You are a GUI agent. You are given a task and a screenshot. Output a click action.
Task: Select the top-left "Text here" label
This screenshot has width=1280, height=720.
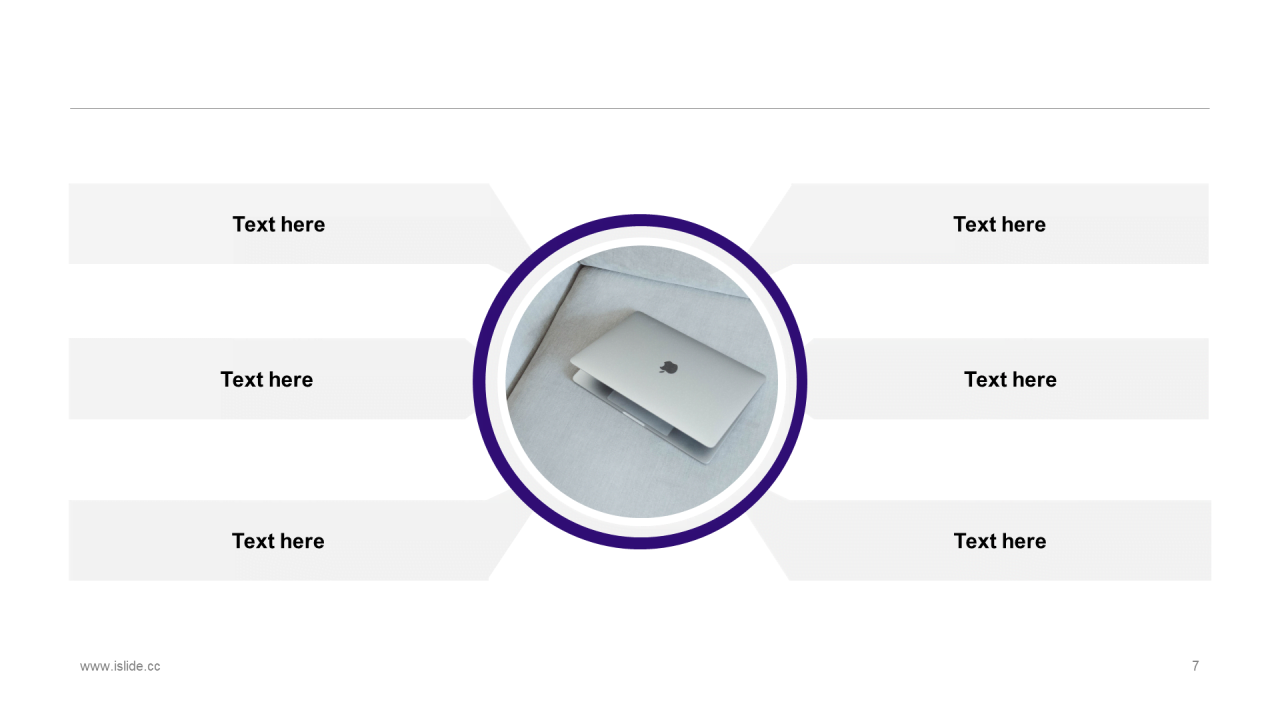coord(279,224)
